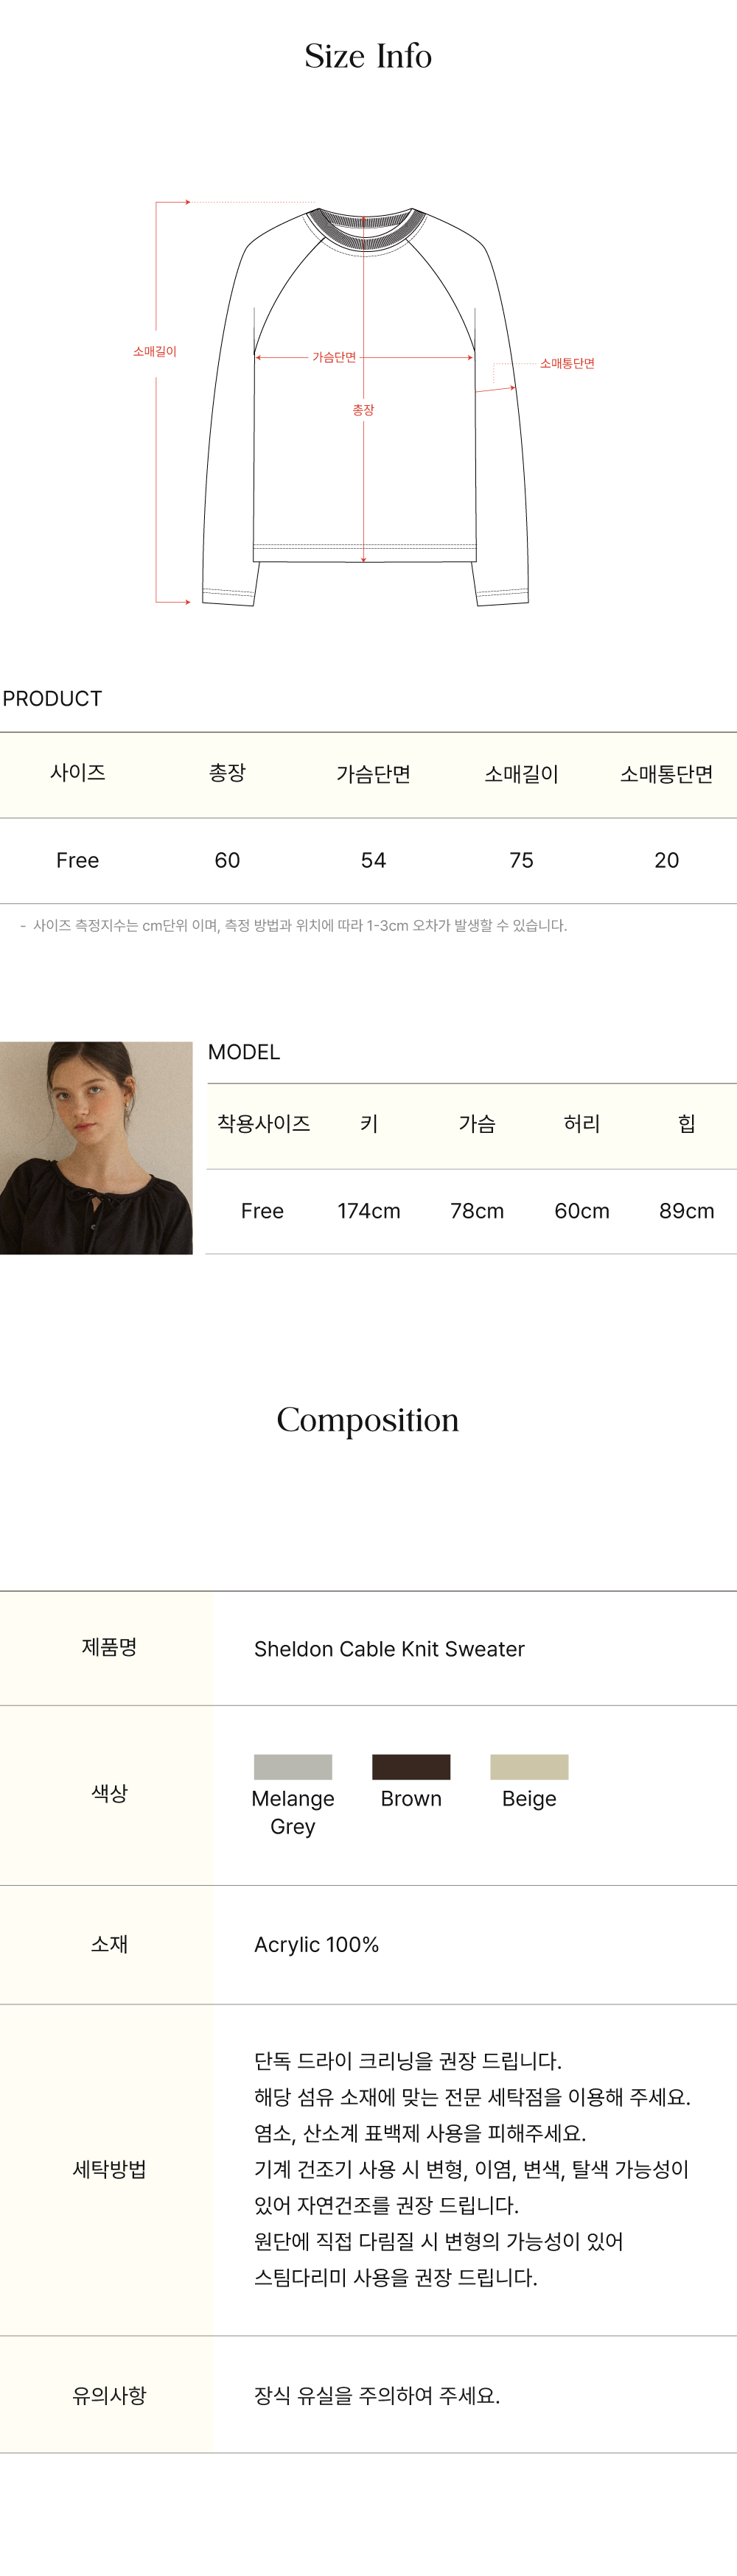Click the 착용사이즈 header in model table

pyautogui.click(x=263, y=1124)
